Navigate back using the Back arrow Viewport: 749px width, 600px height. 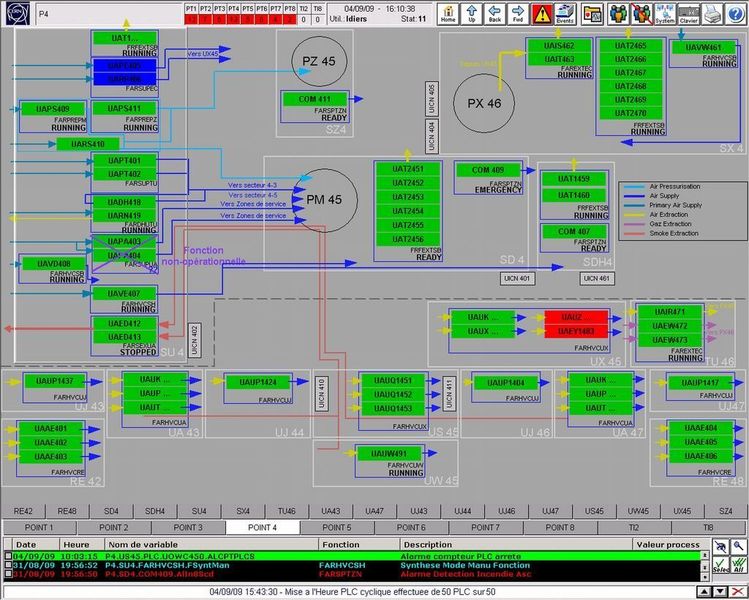pyautogui.click(x=495, y=13)
